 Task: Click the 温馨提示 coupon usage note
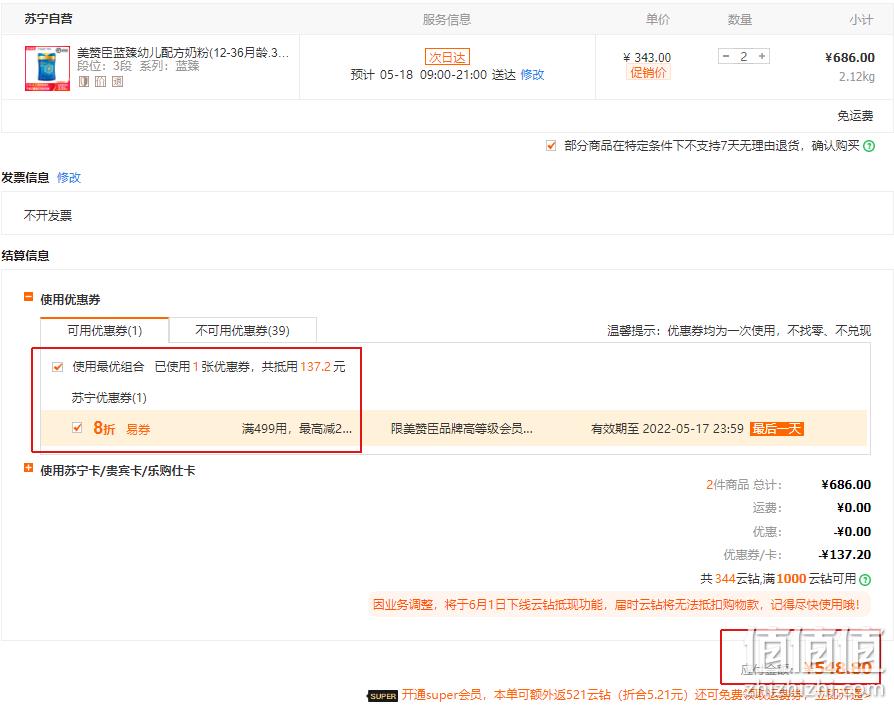[739, 331]
